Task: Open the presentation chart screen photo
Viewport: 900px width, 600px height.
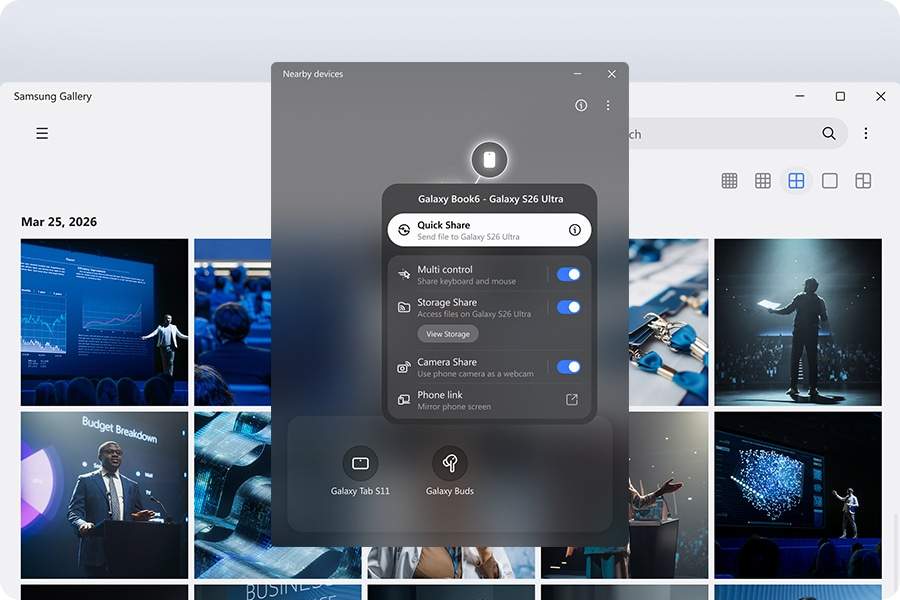Action: coord(104,322)
